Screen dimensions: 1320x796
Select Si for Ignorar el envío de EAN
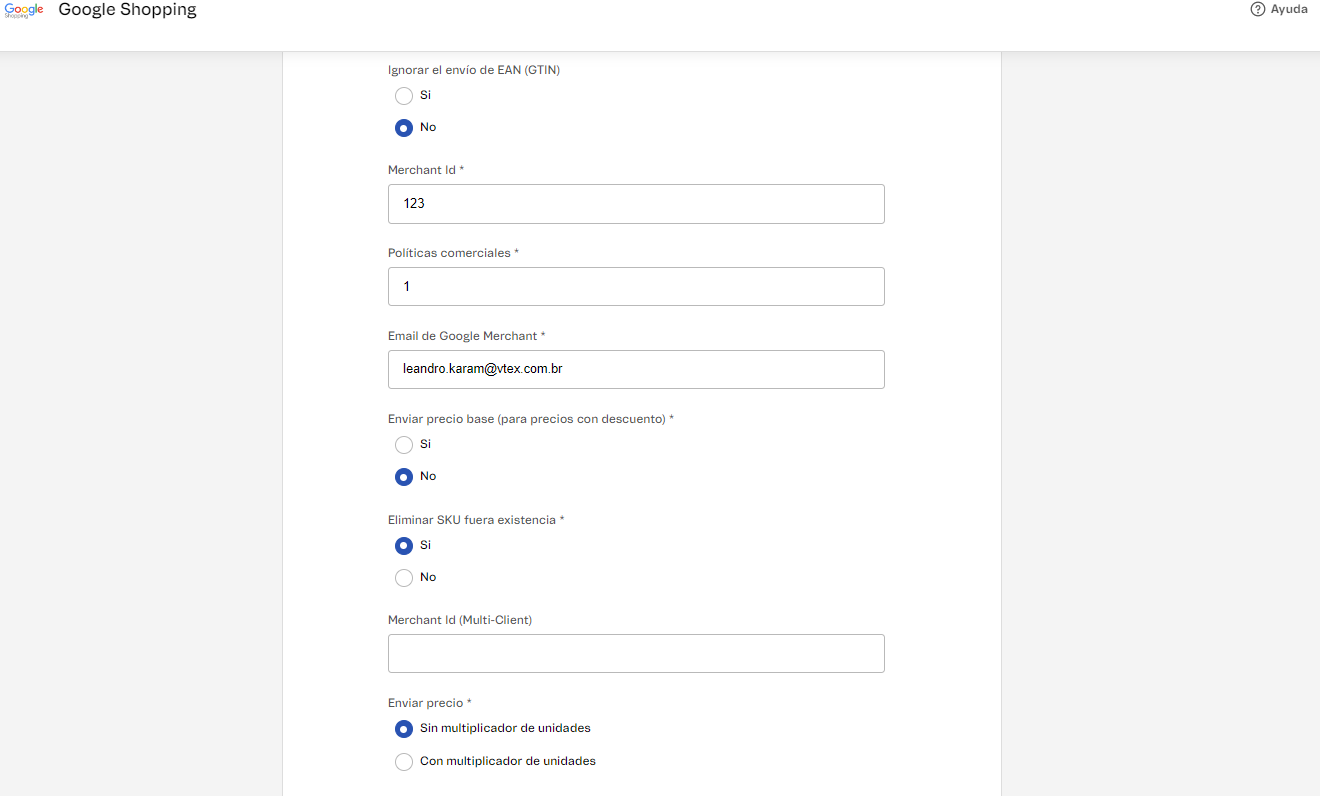[x=404, y=96]
